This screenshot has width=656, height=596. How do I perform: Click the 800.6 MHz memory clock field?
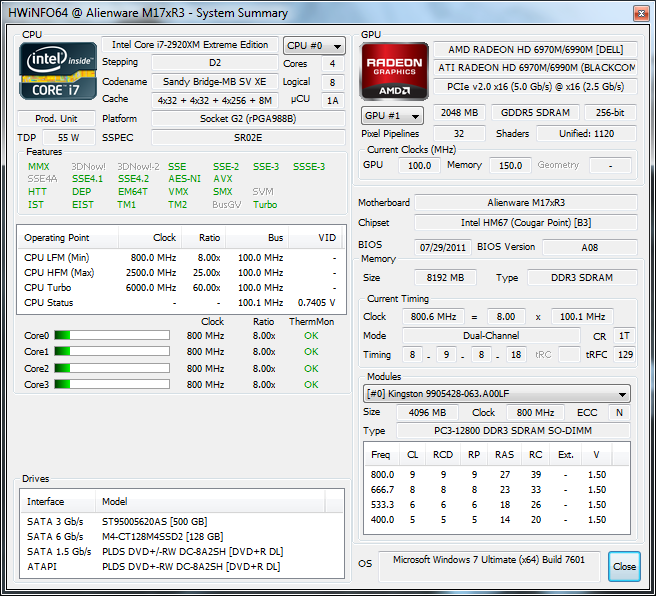pyautogui.click(x=433, y=317)
